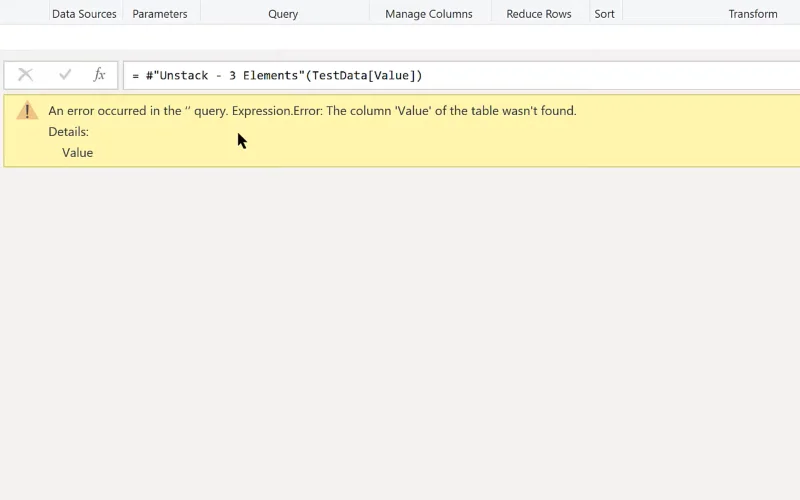This screenshot has width=800, height=500.
Task: Click the Value entry under Details
Action: pyautogui.click(x=78, y=153)
